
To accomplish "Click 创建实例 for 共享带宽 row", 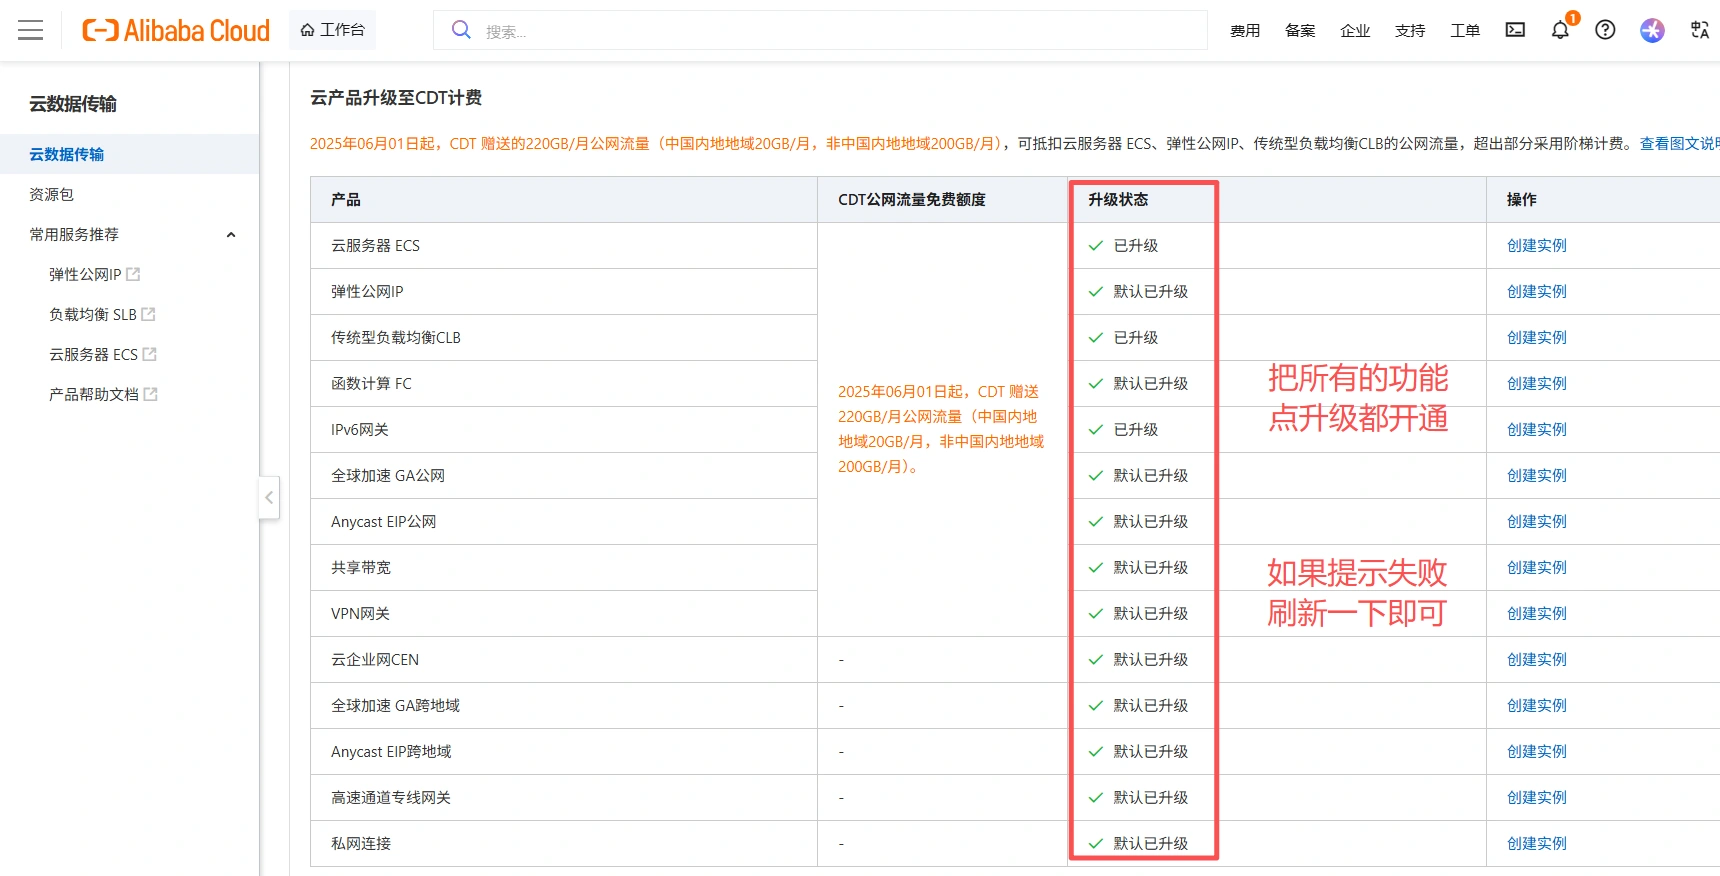I will [1537, 567].
